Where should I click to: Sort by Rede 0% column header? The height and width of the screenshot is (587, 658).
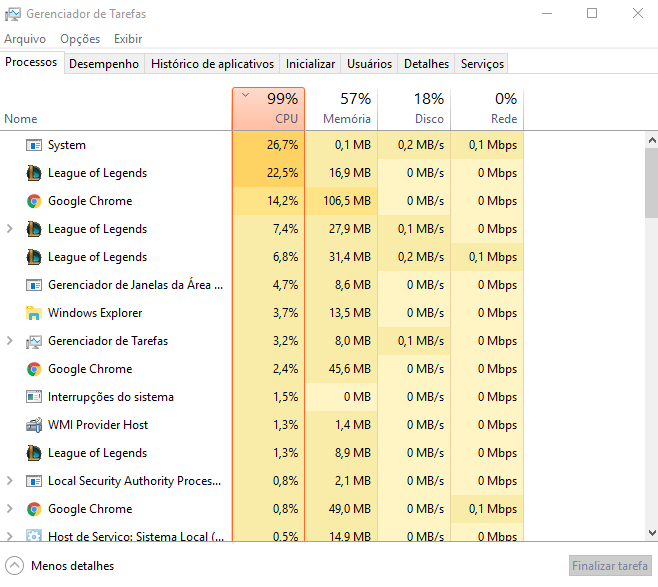tap(487, 109)
